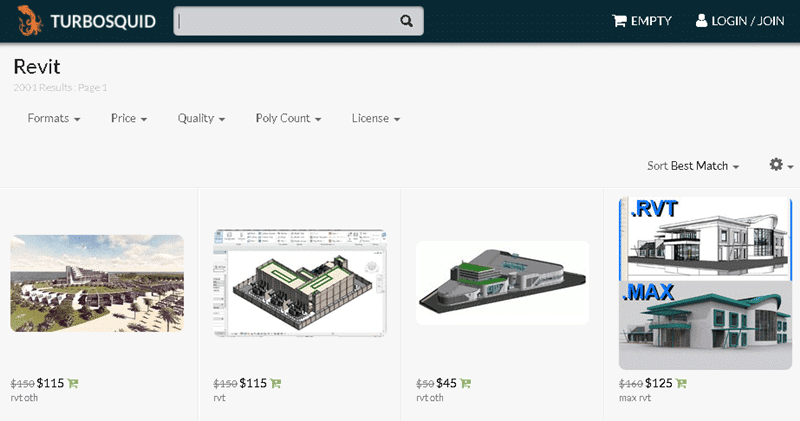Open the gray curved building thumbnail

(502, 282)
